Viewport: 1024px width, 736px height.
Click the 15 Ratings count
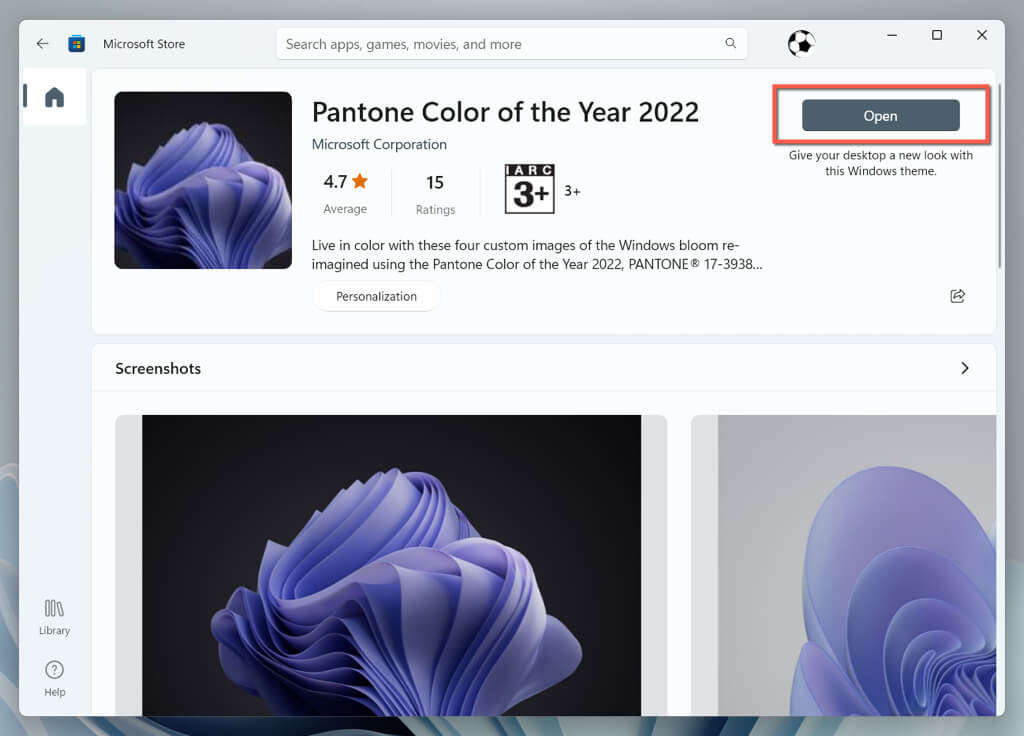point(435,182)
